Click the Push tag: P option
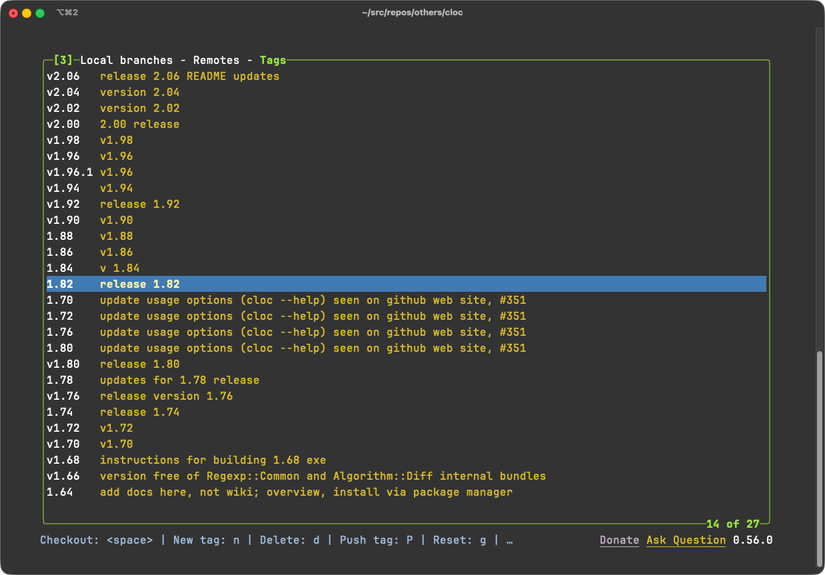825x575 pixels. 376,540
